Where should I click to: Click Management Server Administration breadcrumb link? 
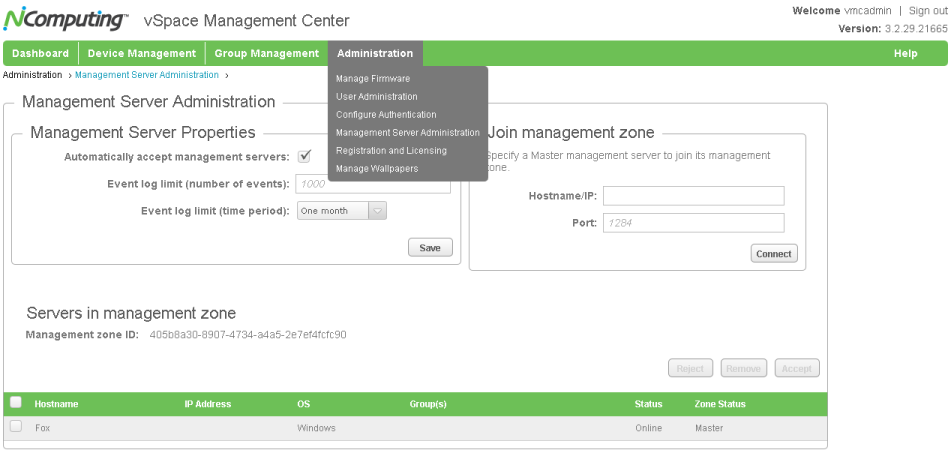(147, 75)
